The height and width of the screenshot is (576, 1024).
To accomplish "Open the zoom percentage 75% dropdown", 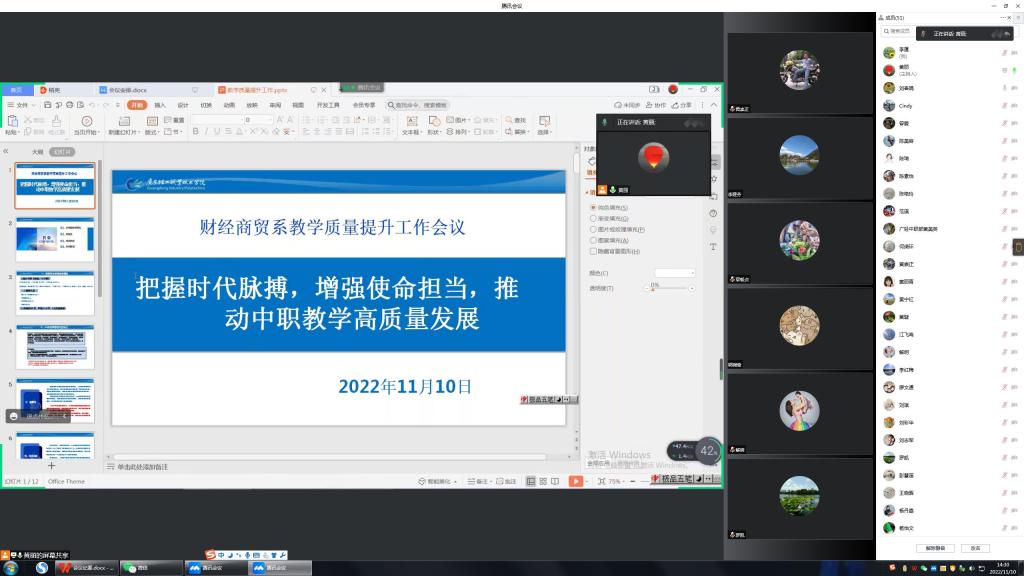I will [x=618, y=481].
